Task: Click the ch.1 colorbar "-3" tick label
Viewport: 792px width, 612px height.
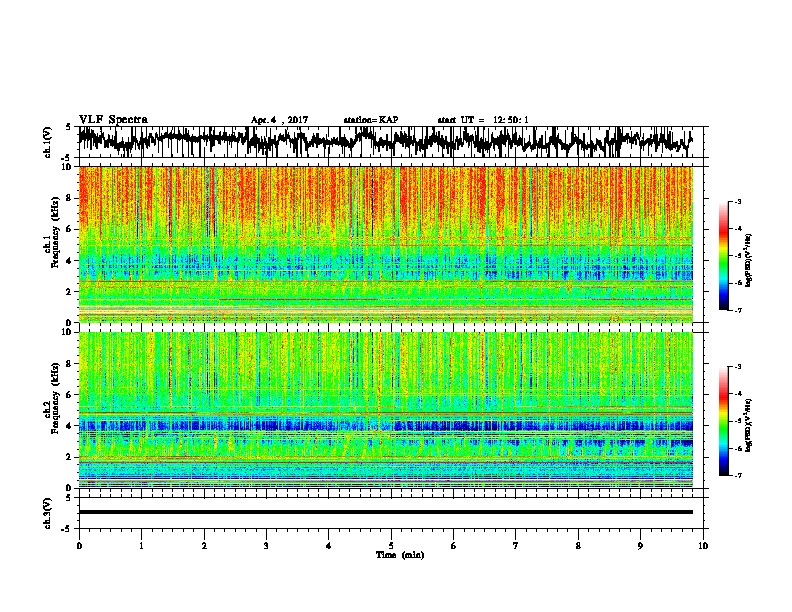Action: click(x=738, y=202)
